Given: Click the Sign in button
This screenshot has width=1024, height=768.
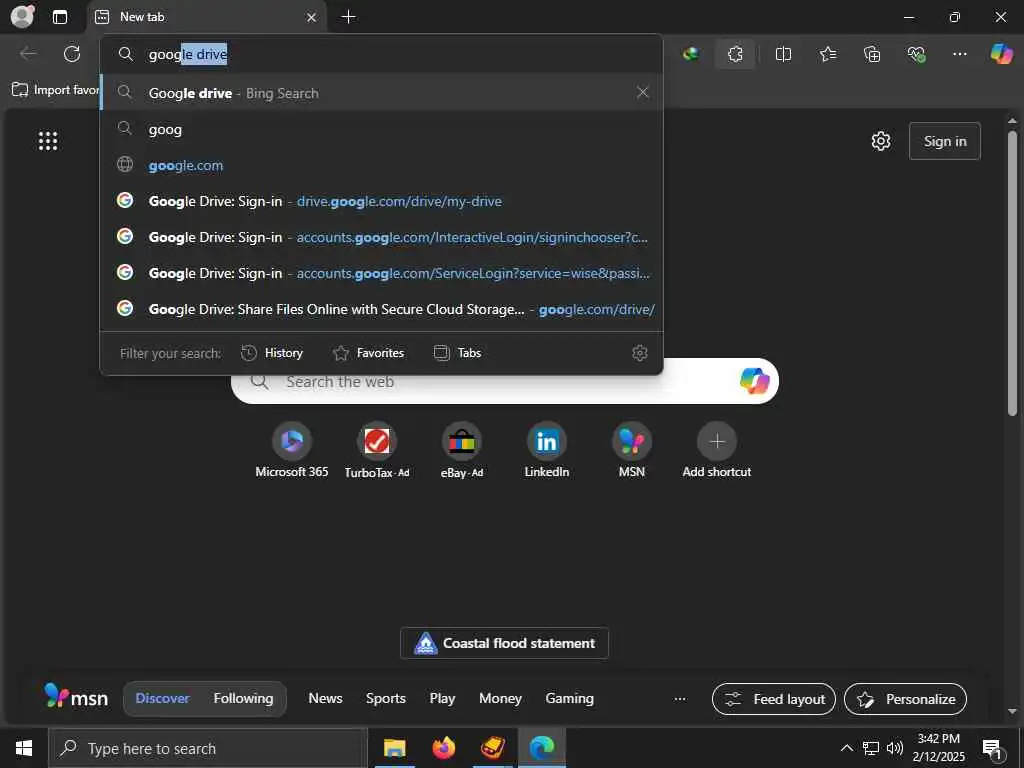Looking at the screenshot, I should click(x=944, y=141).
